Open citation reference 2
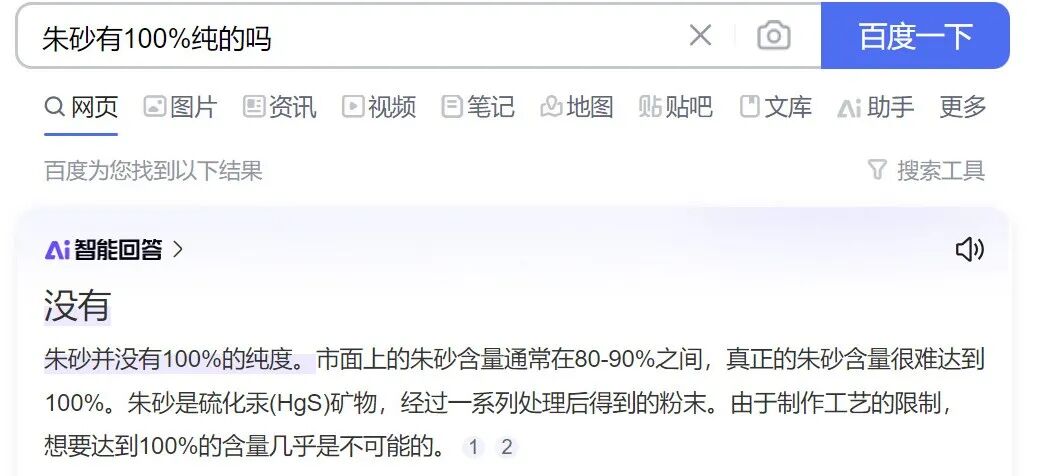The image size is (1062, 476). pos(506,447)
